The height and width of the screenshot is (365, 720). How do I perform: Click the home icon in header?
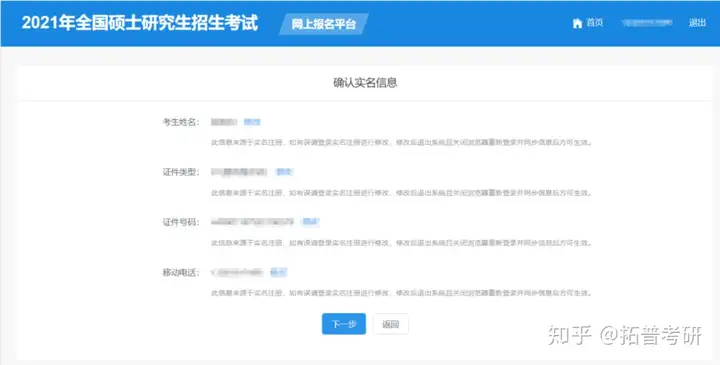point(577,23)
